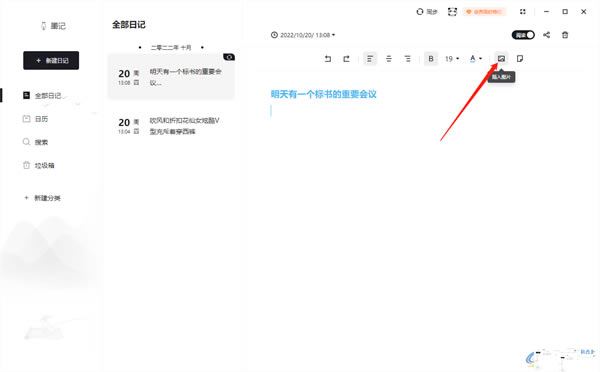Toggle the reading mode switch
The image size is (600, 372).
click(523, 35)
